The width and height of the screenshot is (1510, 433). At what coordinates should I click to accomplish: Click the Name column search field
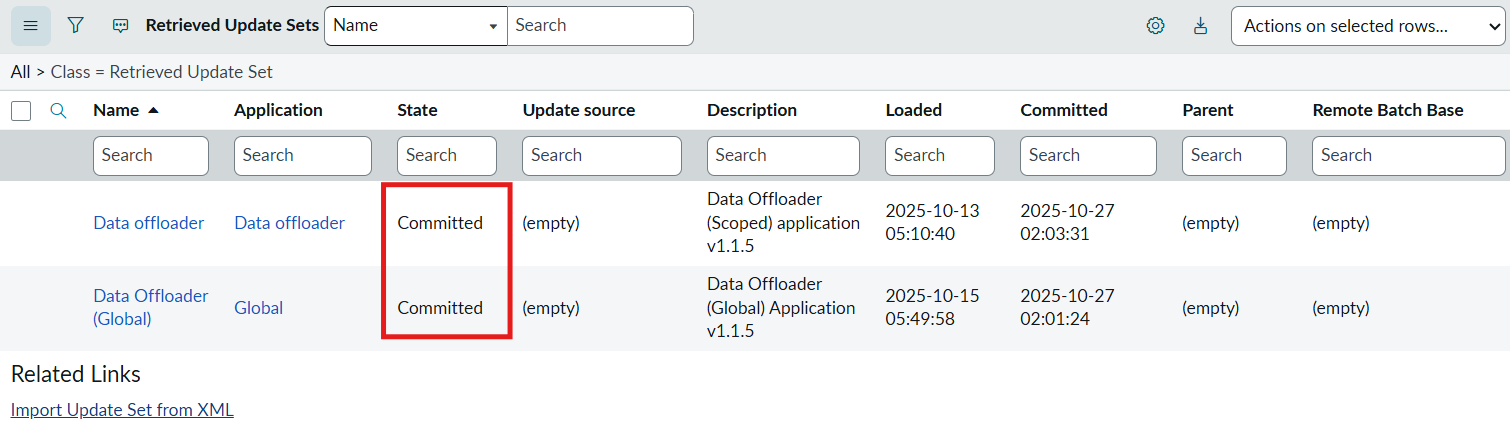pyautogui.click(x=151, y=156)
